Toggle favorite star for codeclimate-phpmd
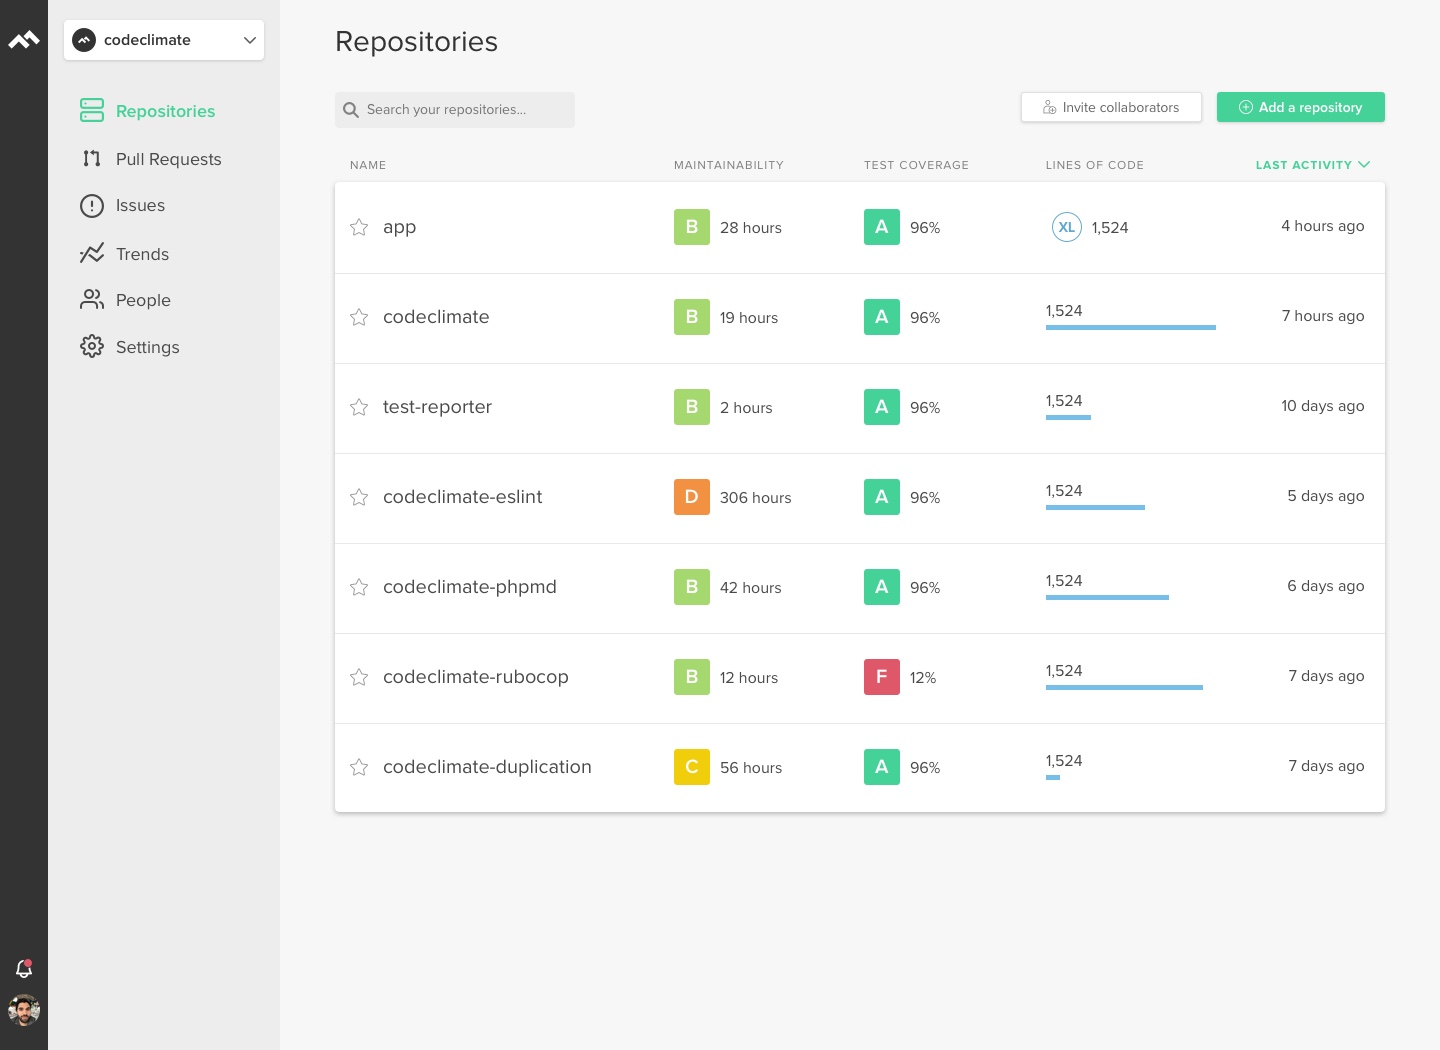 (359, 587)
